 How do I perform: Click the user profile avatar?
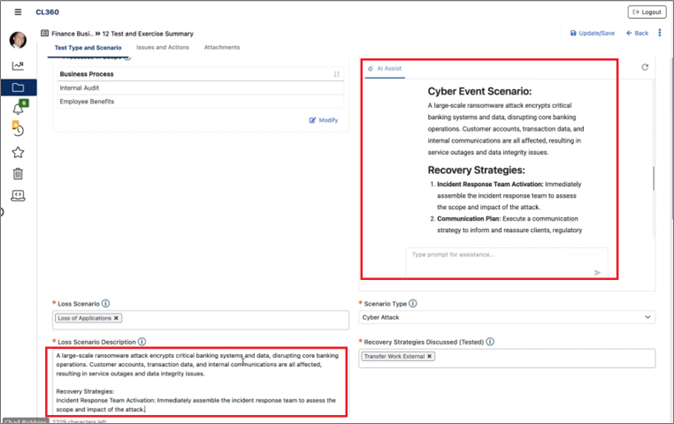pos(18,41)
